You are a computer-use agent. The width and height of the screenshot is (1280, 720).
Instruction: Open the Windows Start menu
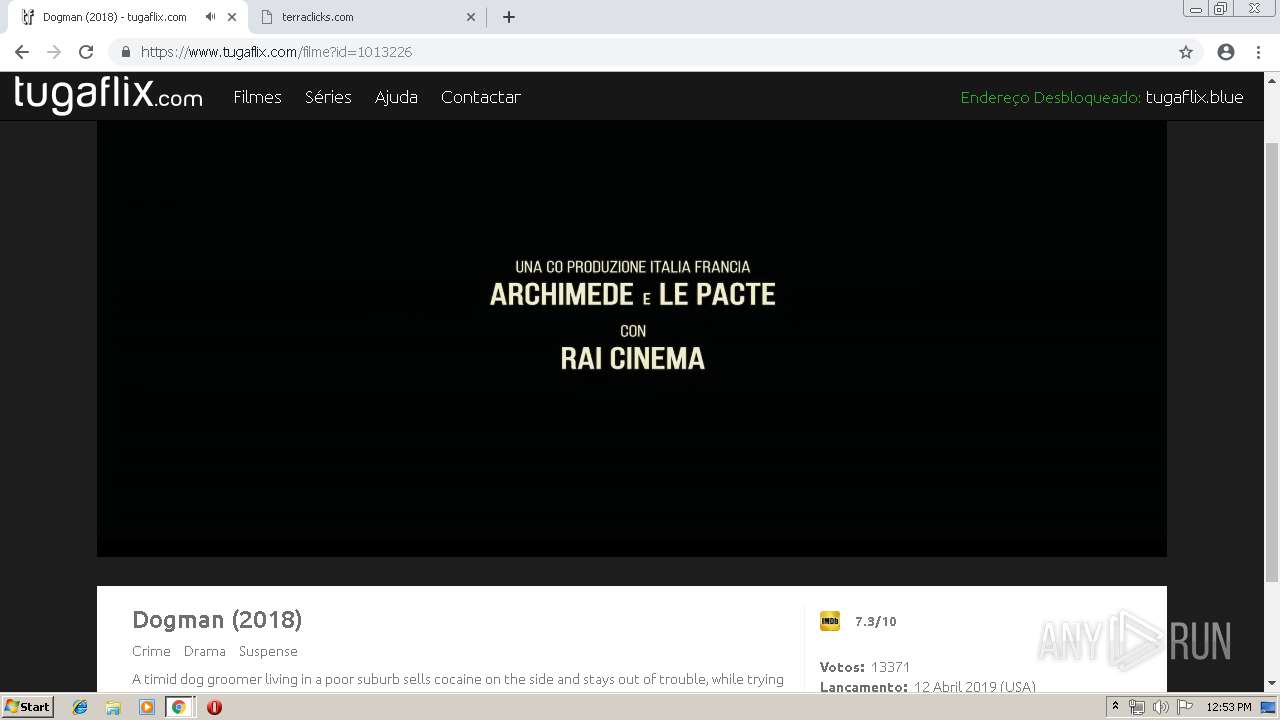(x=28, y=707)
